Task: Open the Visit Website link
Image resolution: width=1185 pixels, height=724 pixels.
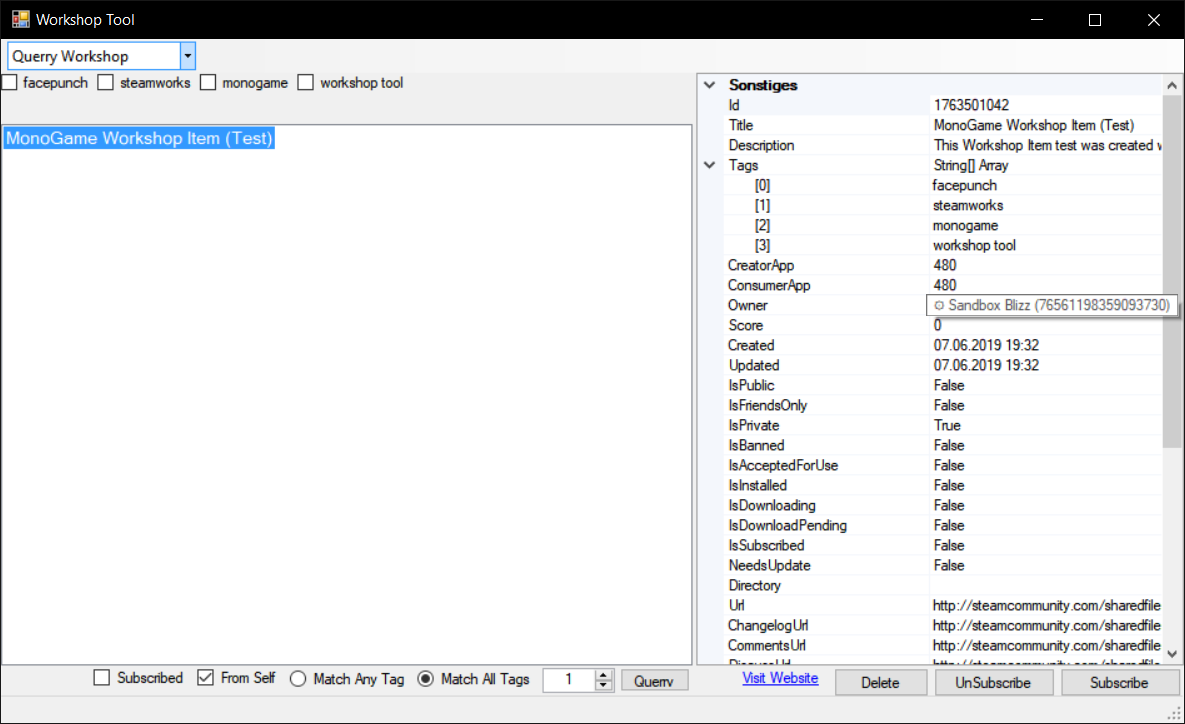Action: click(780, 678)
